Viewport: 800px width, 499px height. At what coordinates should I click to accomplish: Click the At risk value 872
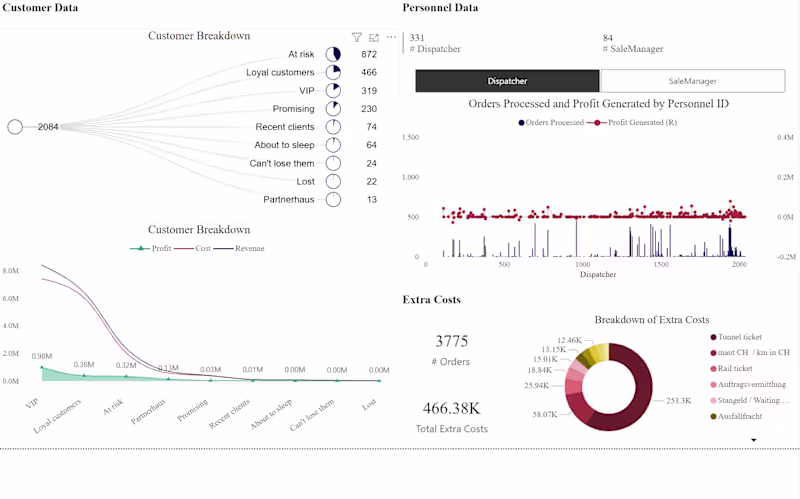click(369, 54)
